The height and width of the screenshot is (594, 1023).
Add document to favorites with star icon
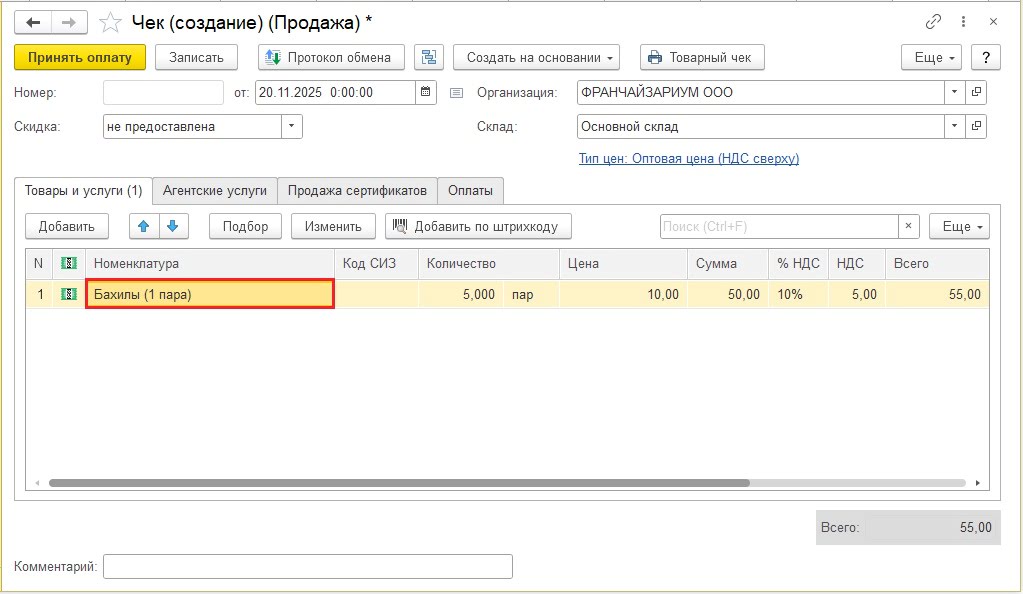click(111, 21)
